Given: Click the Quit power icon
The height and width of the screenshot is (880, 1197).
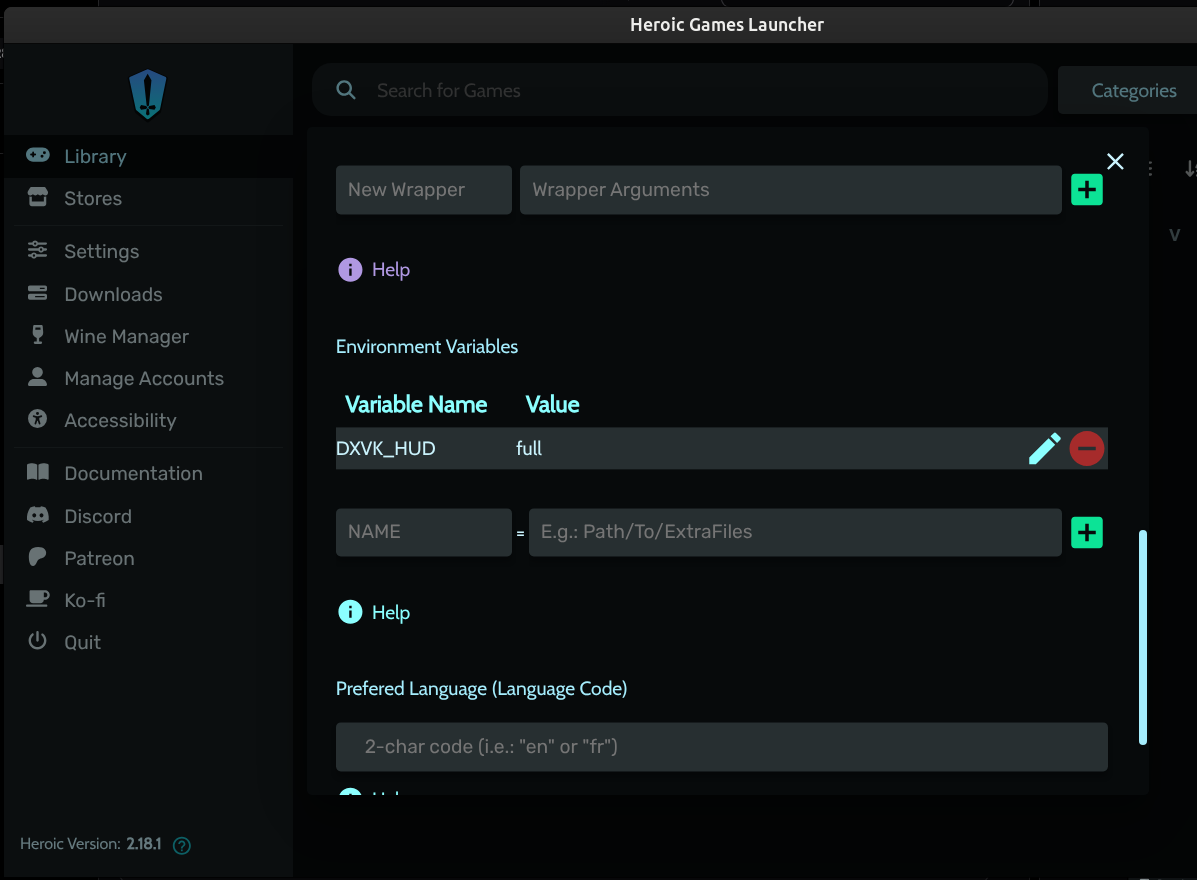Looking at the screenshot, I should pos(37,640).
